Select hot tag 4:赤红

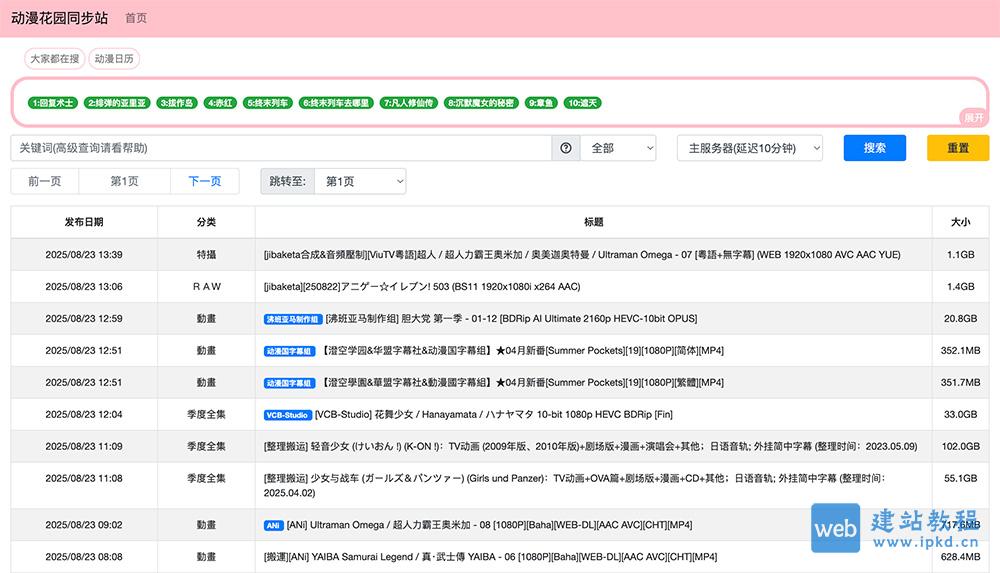[220, 103]
